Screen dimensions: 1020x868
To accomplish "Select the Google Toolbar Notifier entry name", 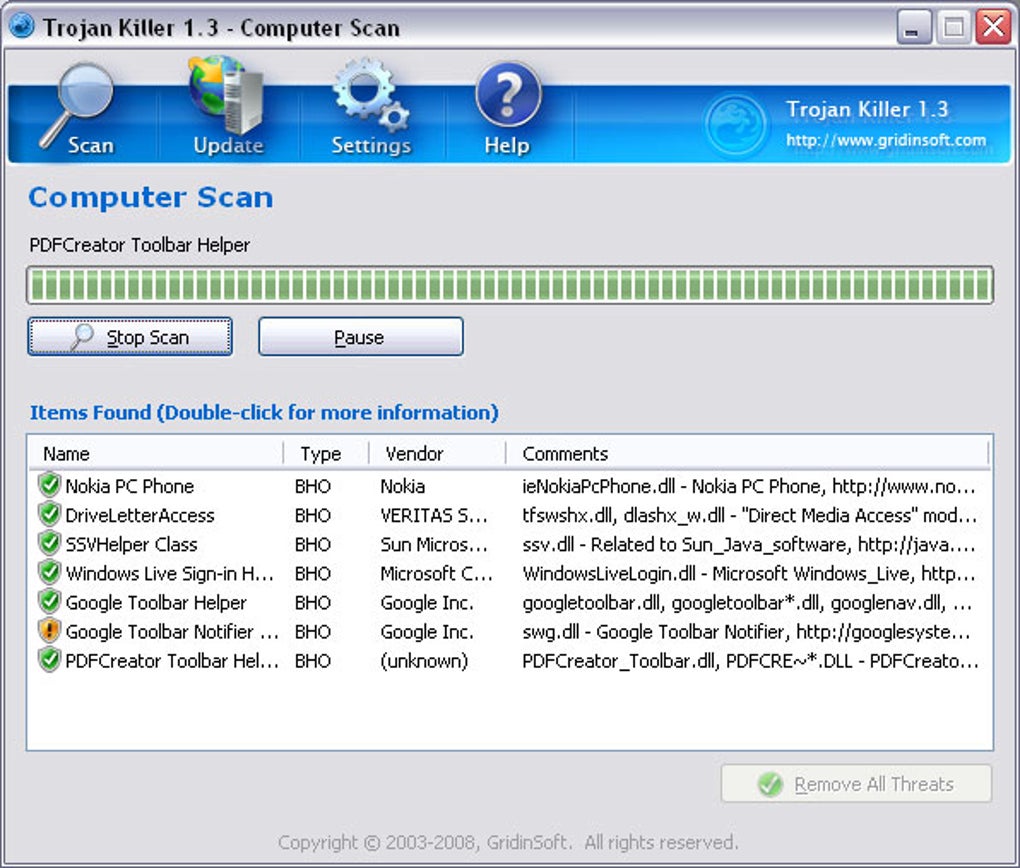I will [172, 631].
